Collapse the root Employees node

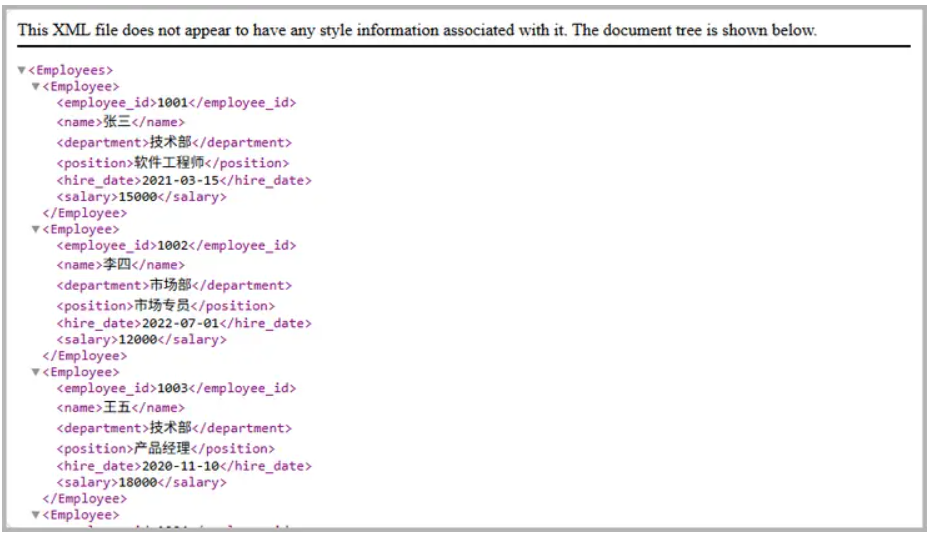(x=22, y=71)
